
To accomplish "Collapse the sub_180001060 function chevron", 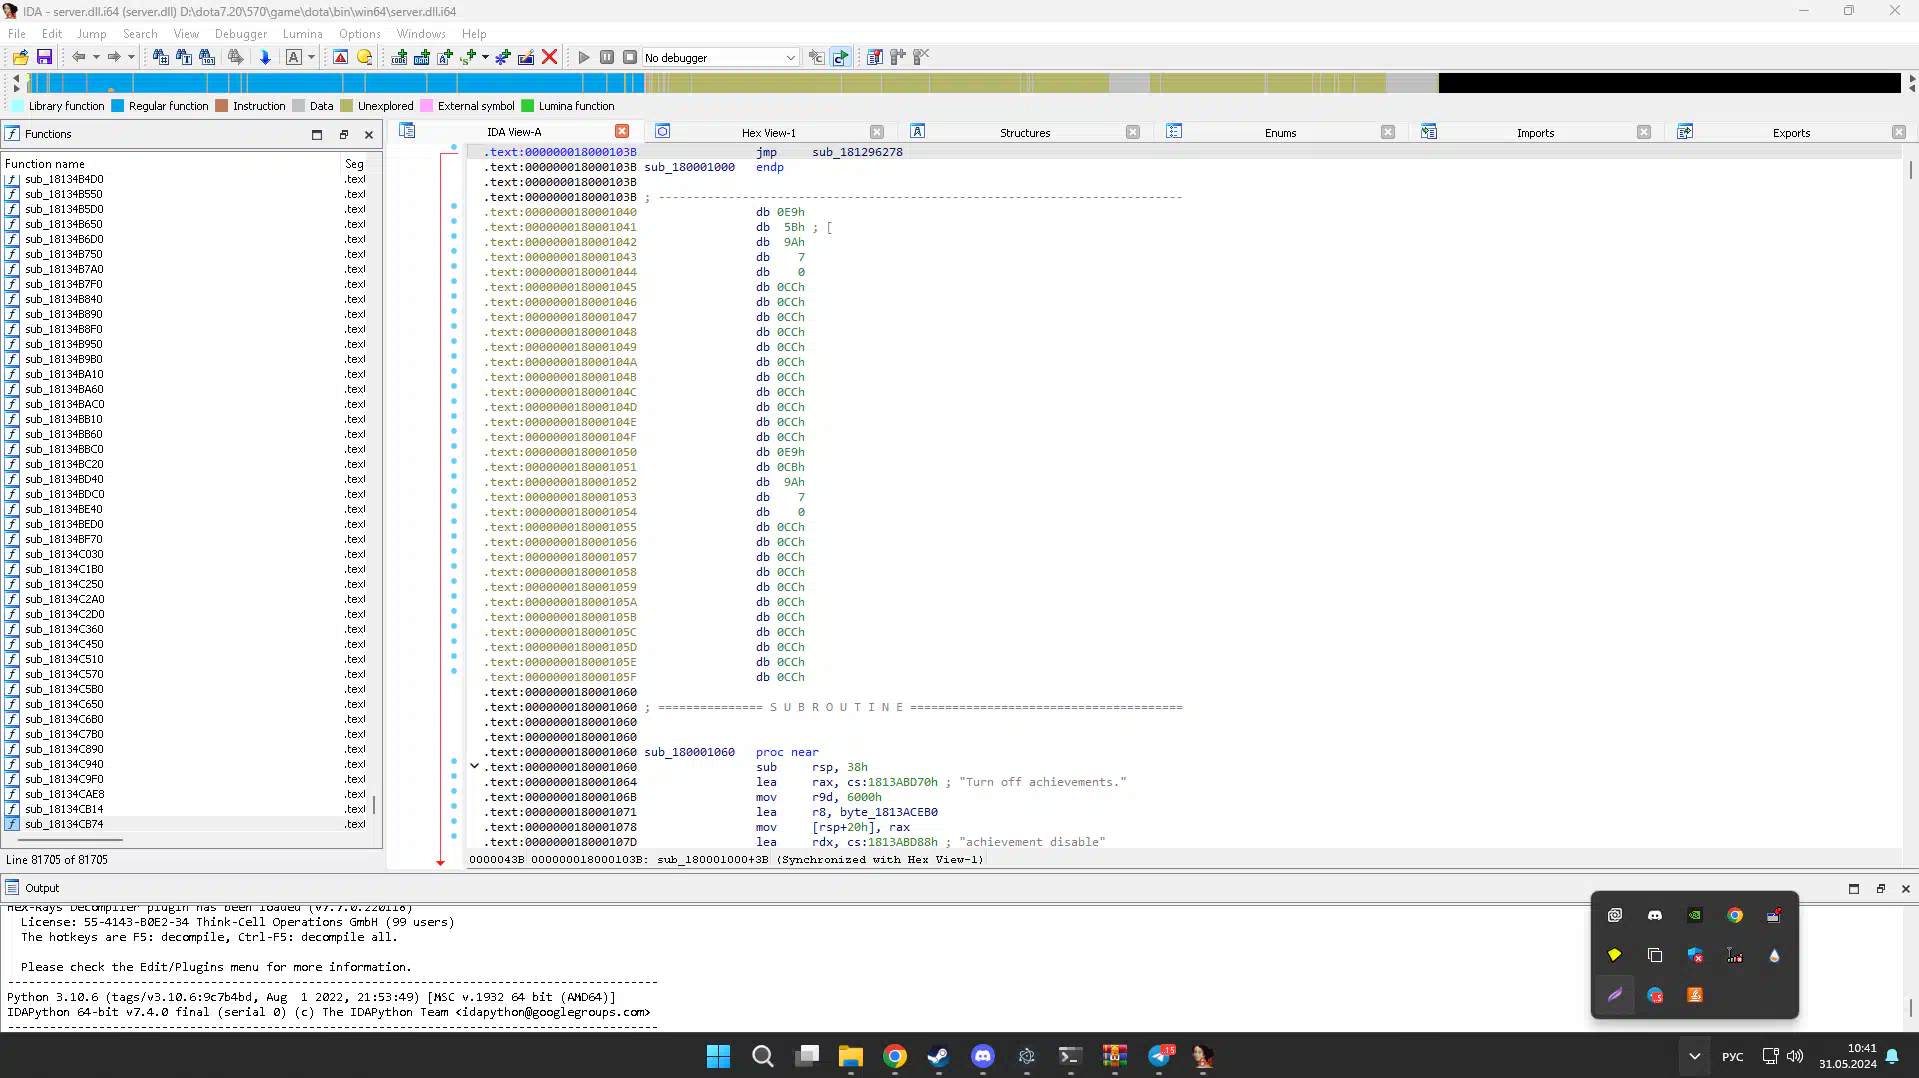I will (x=474, y=766).
